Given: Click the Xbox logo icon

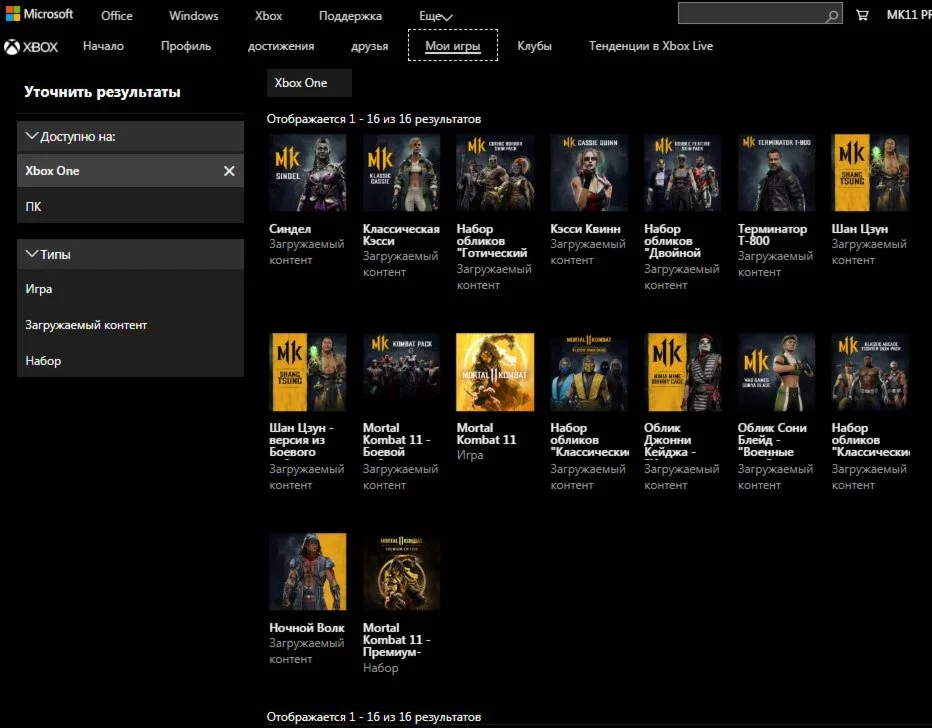Looking at the screenshot, I should [12, 47].
